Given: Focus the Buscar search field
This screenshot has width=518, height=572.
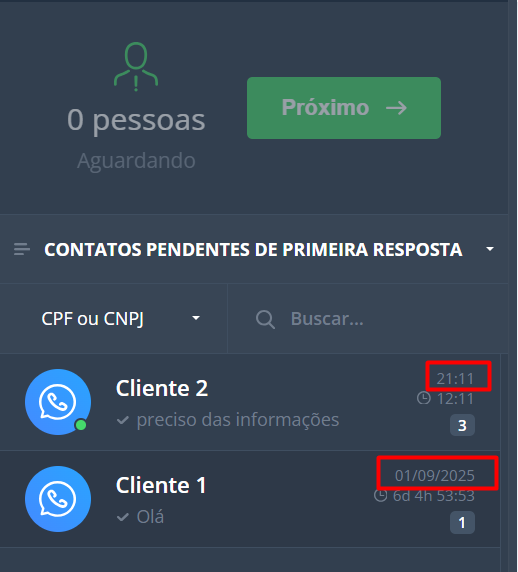Looking at the screenshot, I should click(x=368, y=318).
